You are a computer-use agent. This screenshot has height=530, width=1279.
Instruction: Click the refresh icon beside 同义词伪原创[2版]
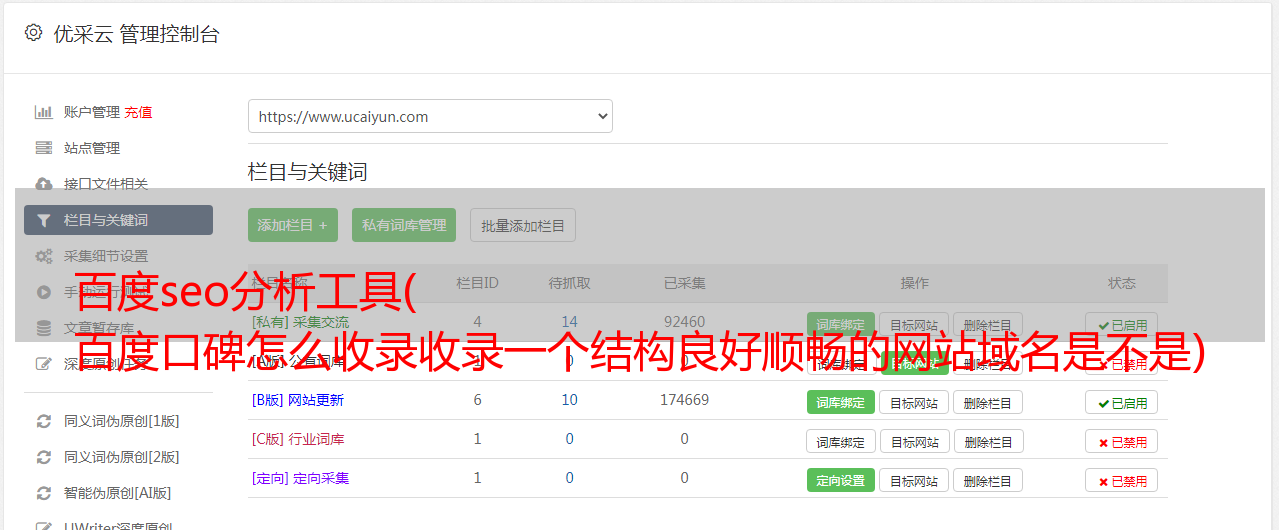43,457
